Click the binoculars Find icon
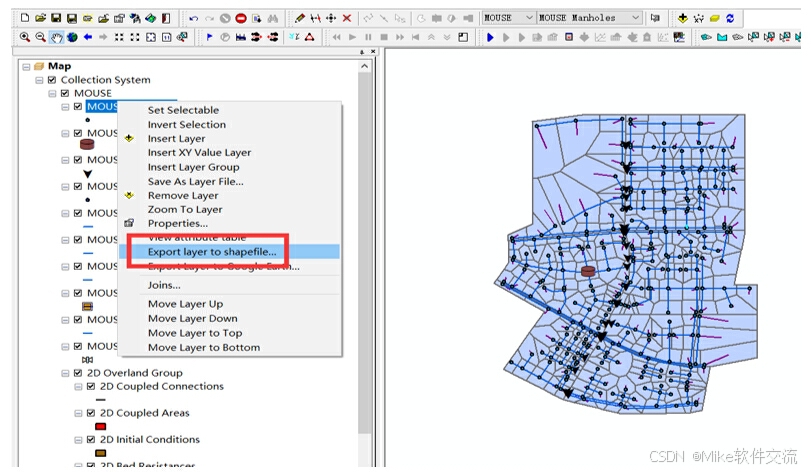811x472 pixels. pyautogui.click(x=273, y=19)
